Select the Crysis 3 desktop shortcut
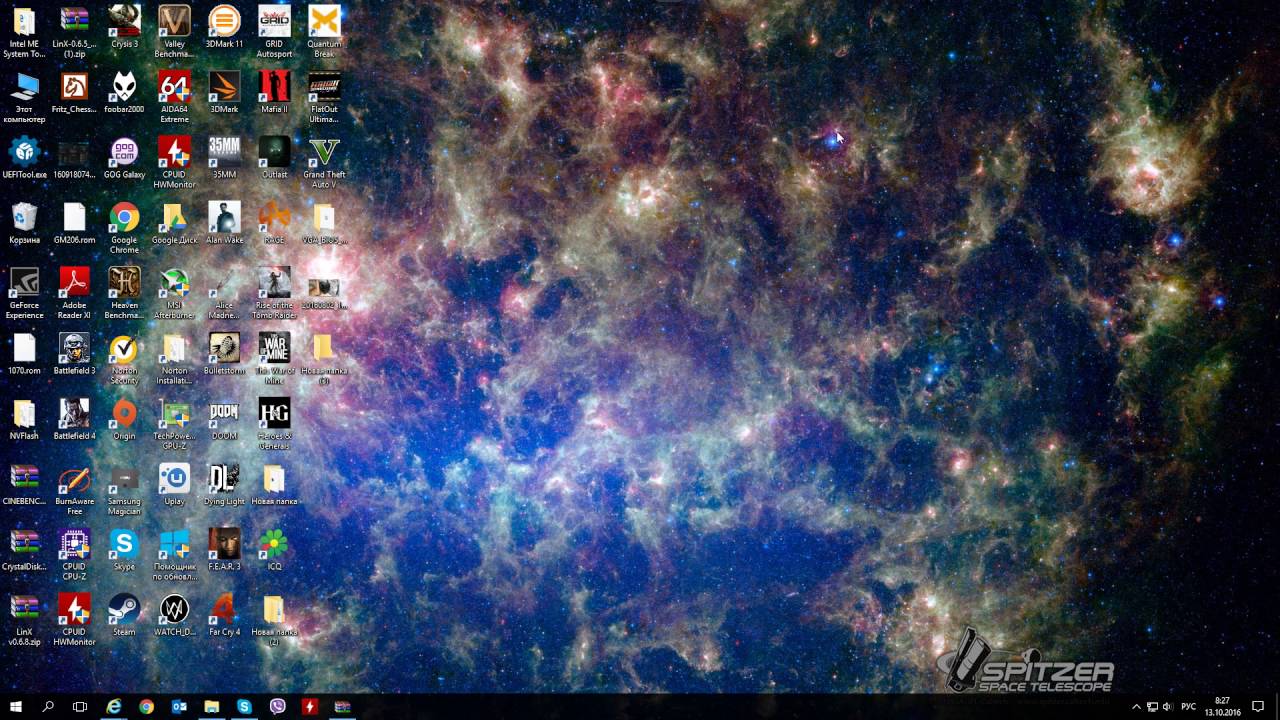Viewport: 1280px width, 720px height. coord(124,27)
